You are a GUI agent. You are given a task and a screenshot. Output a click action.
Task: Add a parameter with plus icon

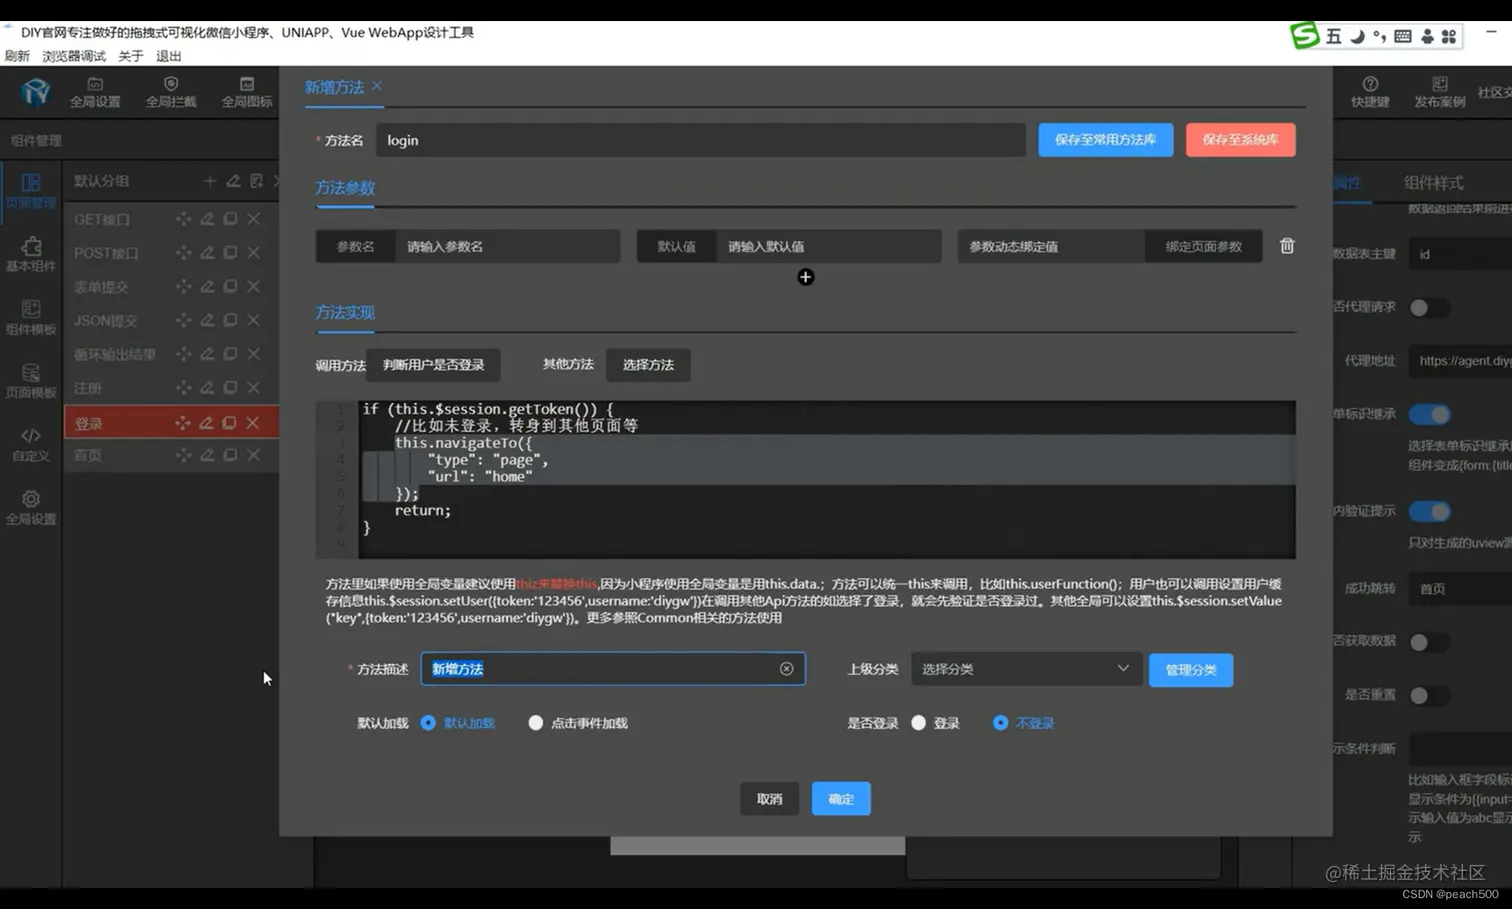(x=806, y=277)
